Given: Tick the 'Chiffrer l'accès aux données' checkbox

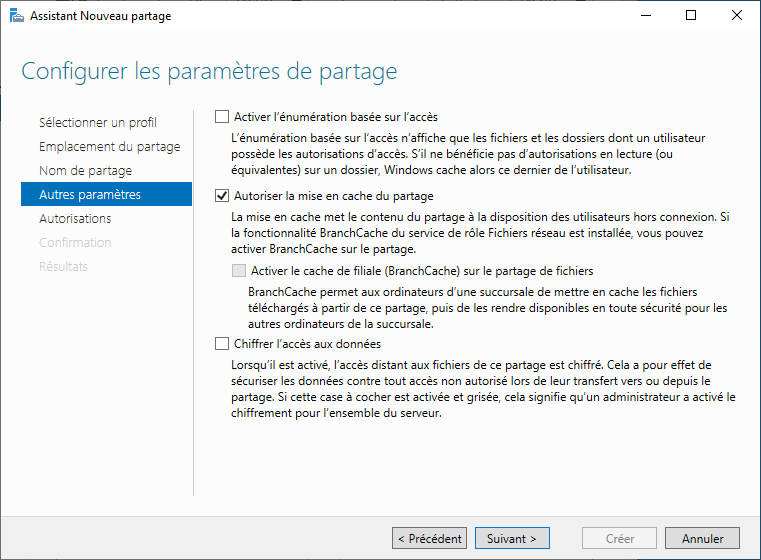Looking at the screenshot, I should tap(222, 344).
